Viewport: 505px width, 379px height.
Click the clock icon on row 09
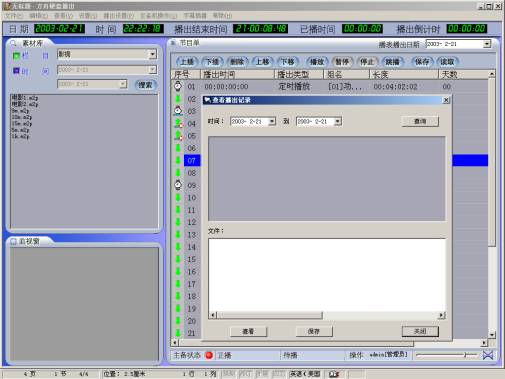pyautogui.click(x=178, y=185)
